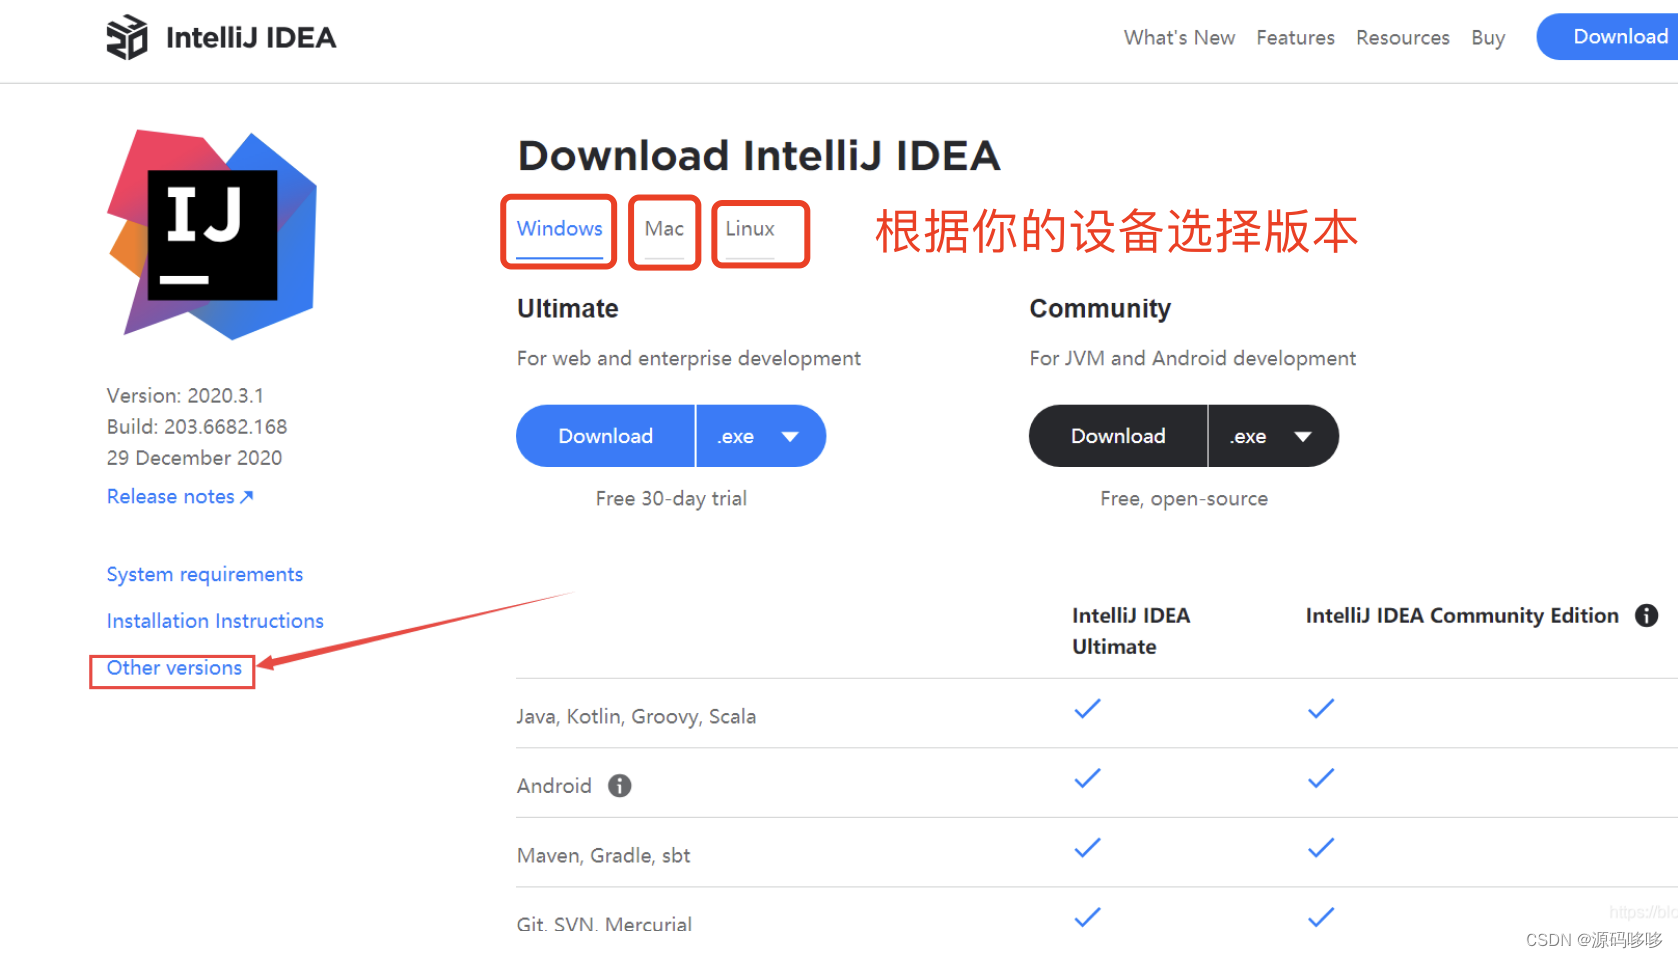Click Ultimate checkmark for Java, Kotlin row
Screen dimensions: 1678x958
point(1087,709)
